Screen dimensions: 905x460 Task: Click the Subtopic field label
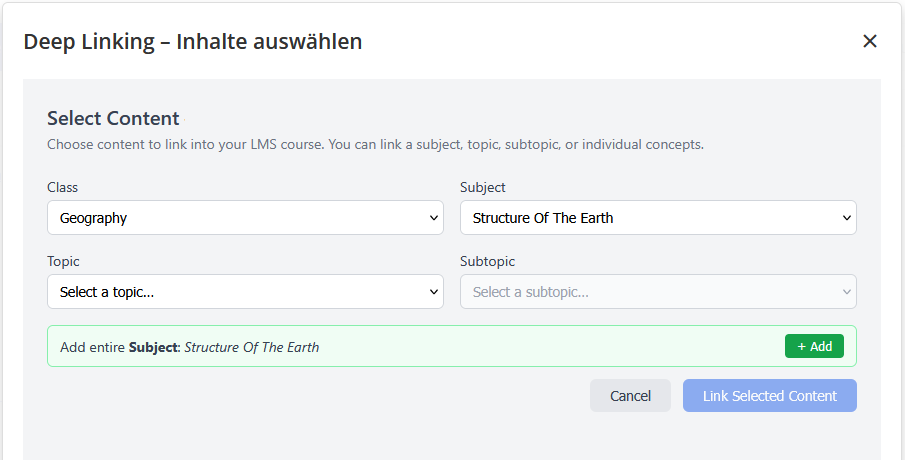(x=487, y=261)
